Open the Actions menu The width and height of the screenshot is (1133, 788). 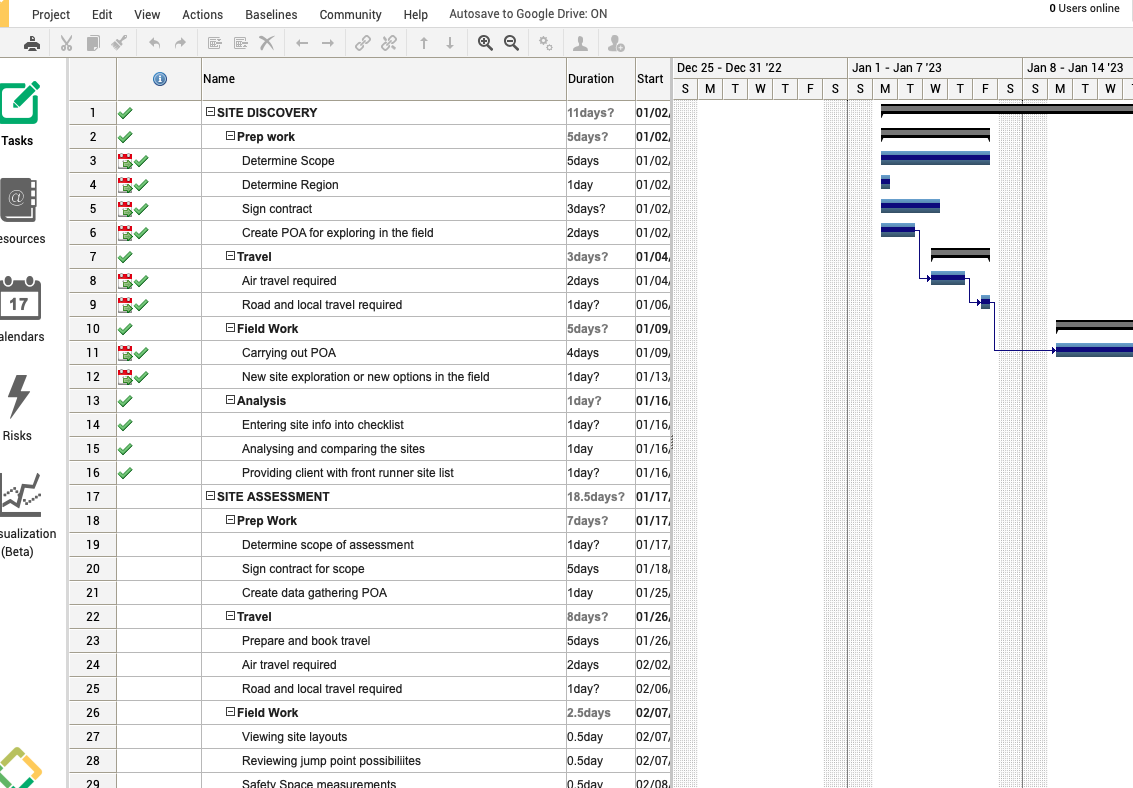[202, 14]
